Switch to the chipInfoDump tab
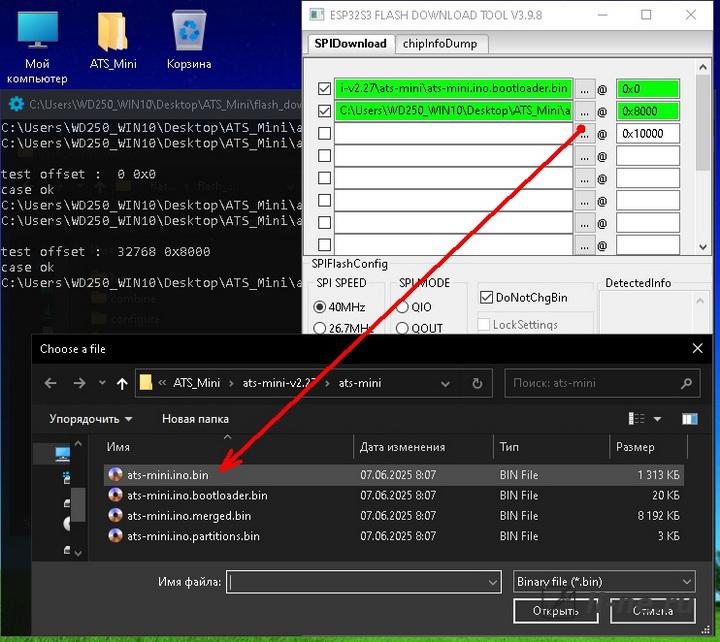Viewport: 720px width, 642px height. click(x=440, y=44)
